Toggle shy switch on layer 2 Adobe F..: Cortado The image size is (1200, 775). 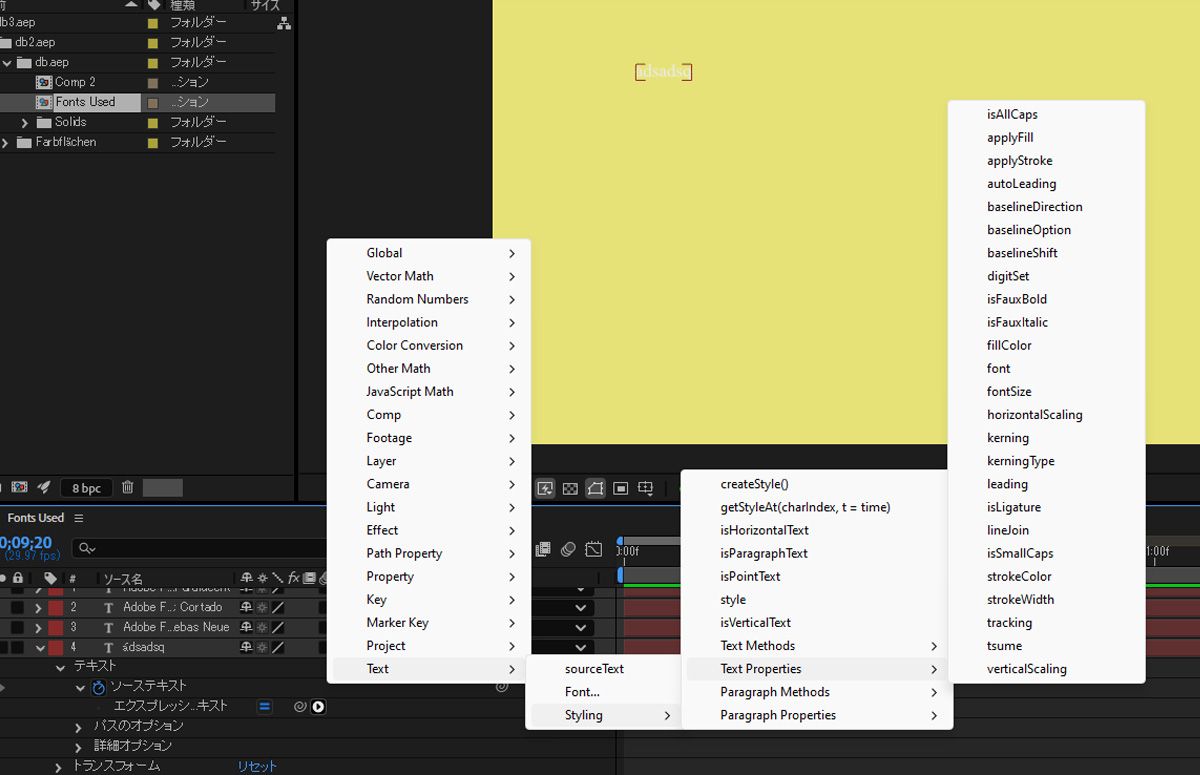pos(247,607)
